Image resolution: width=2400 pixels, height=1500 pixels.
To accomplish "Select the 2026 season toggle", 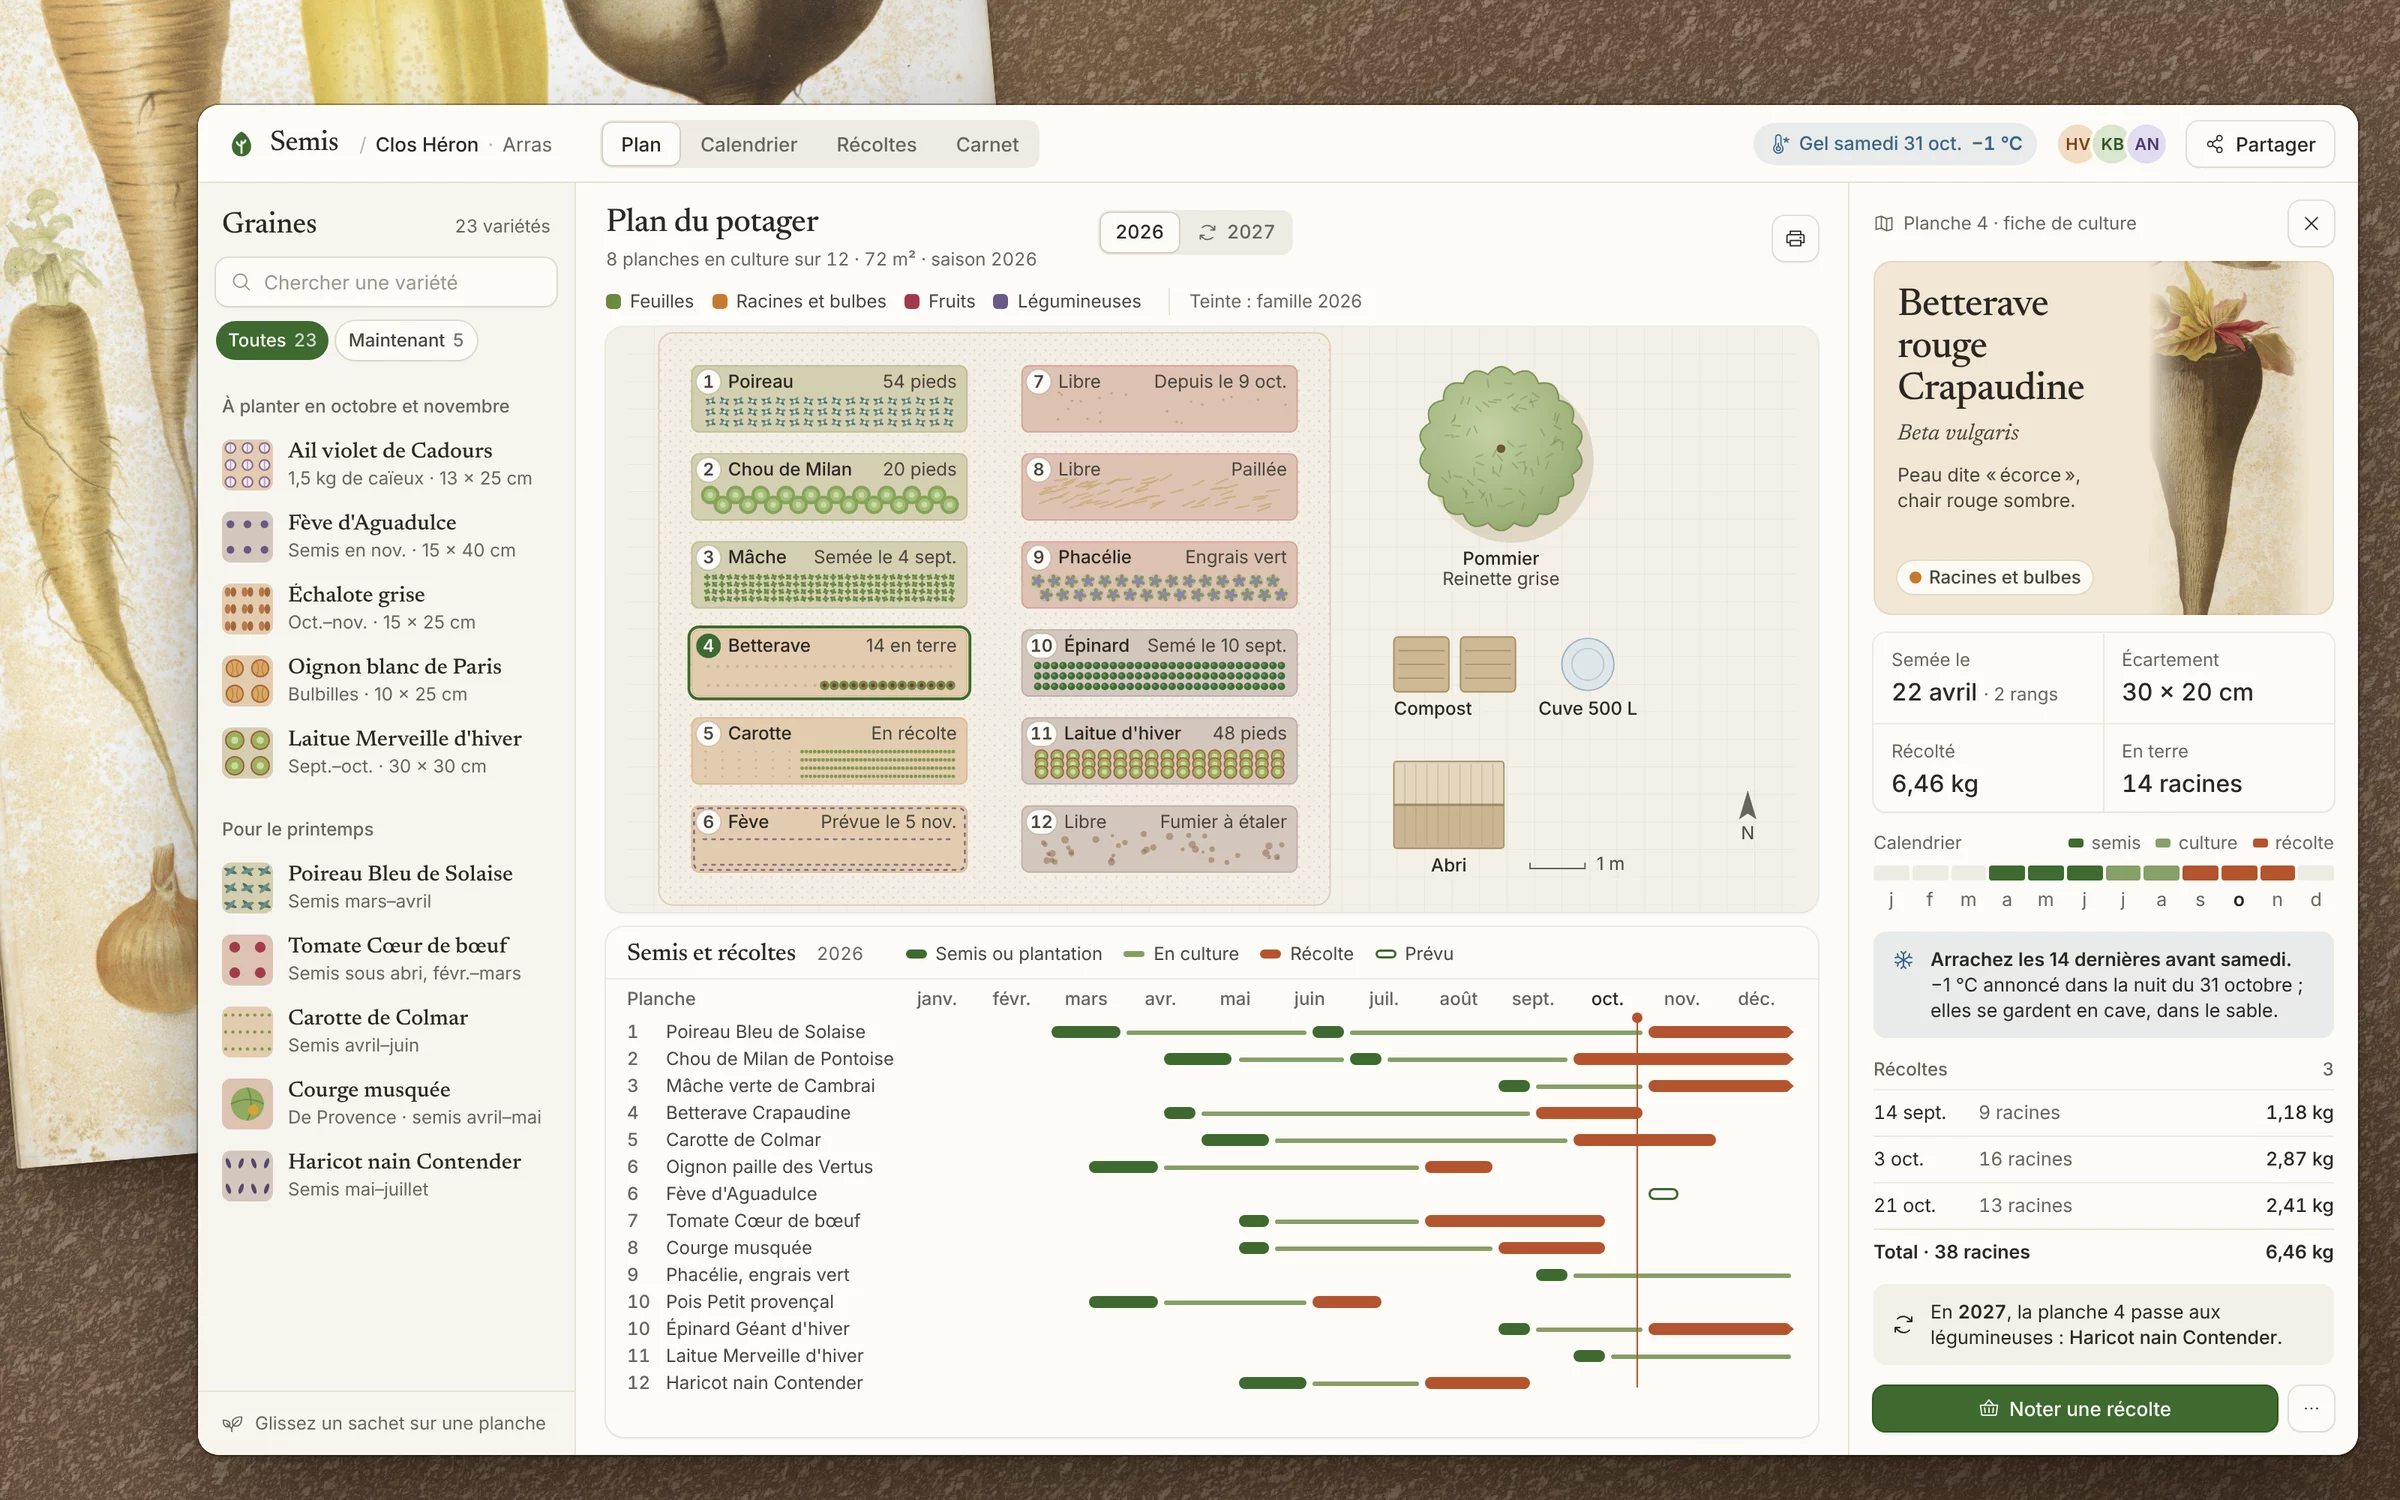I will (1139, 232).
